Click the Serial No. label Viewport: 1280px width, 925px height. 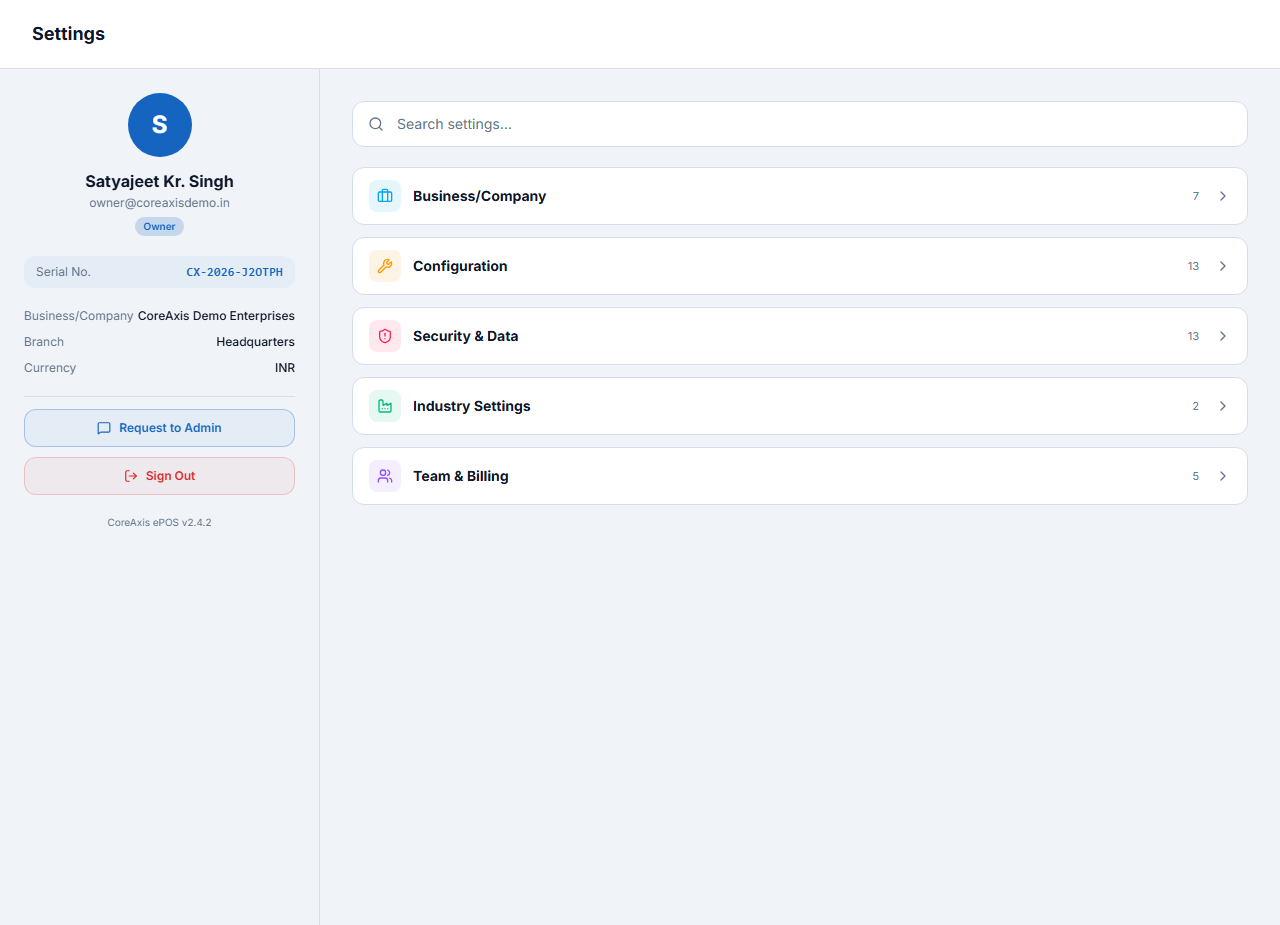click(x=63, y=272)
